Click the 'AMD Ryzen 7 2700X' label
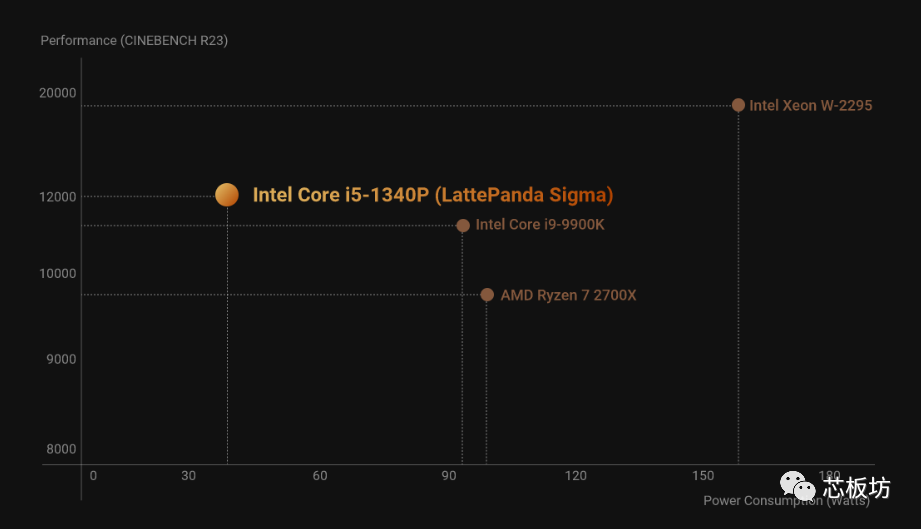Screen dimensions: 921x529 568,295
